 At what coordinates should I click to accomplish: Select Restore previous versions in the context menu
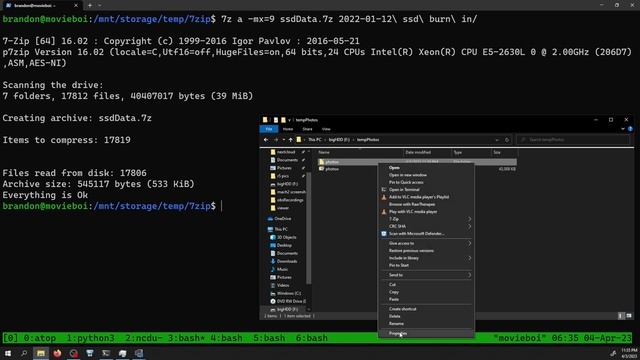(411, 251)
